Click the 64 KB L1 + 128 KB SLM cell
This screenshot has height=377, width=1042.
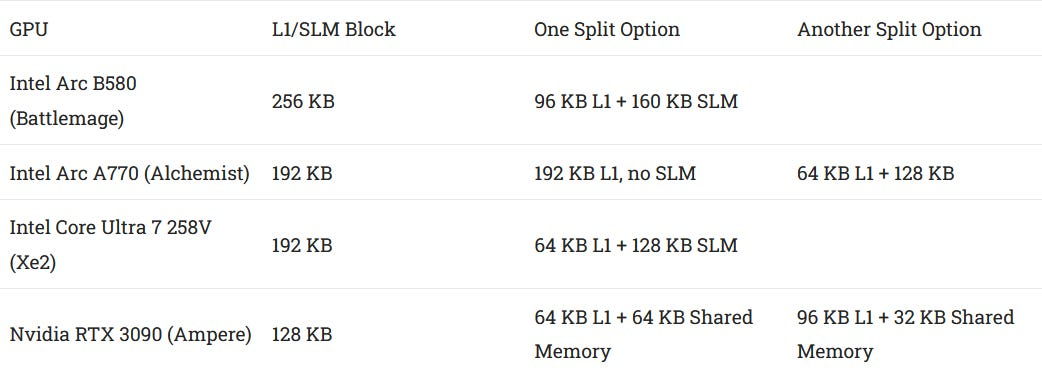[x=636, y=245]
